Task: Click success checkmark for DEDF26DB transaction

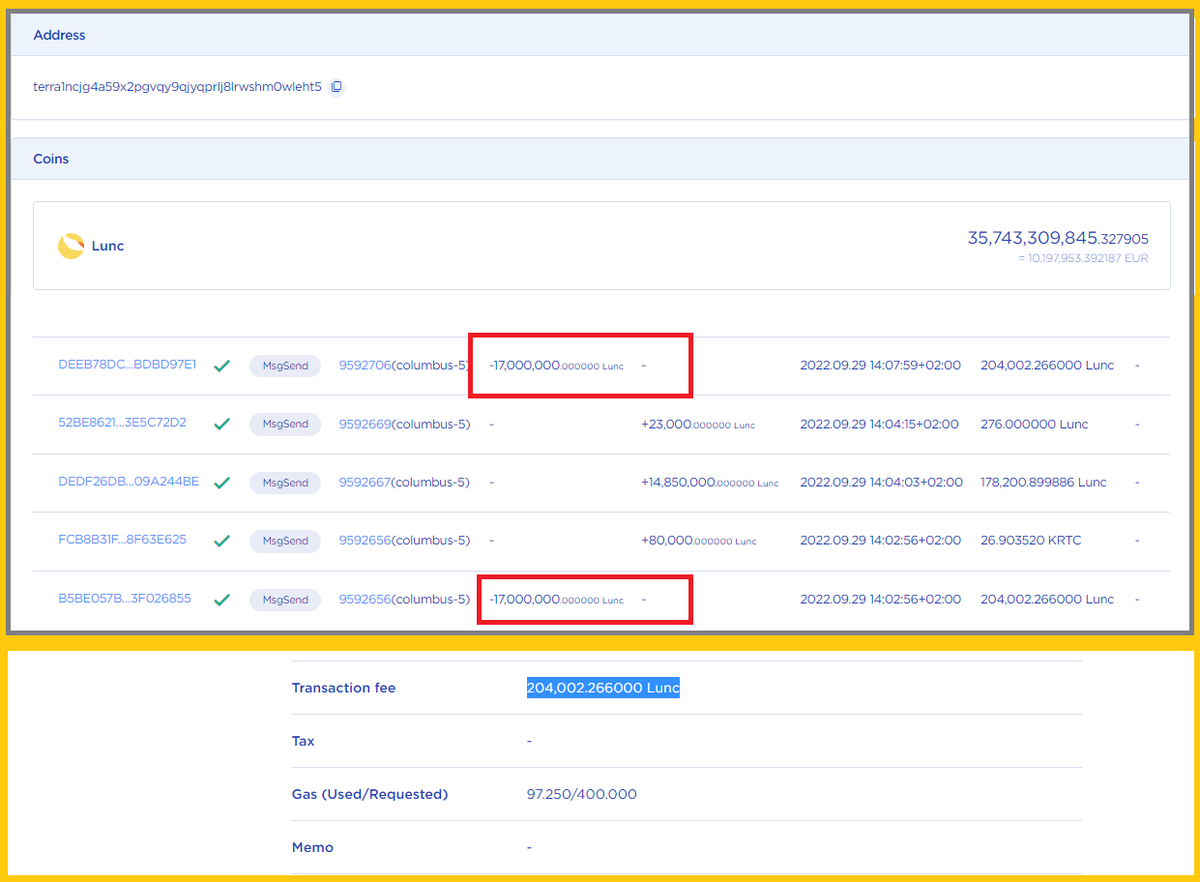Action: pos(222,482)
